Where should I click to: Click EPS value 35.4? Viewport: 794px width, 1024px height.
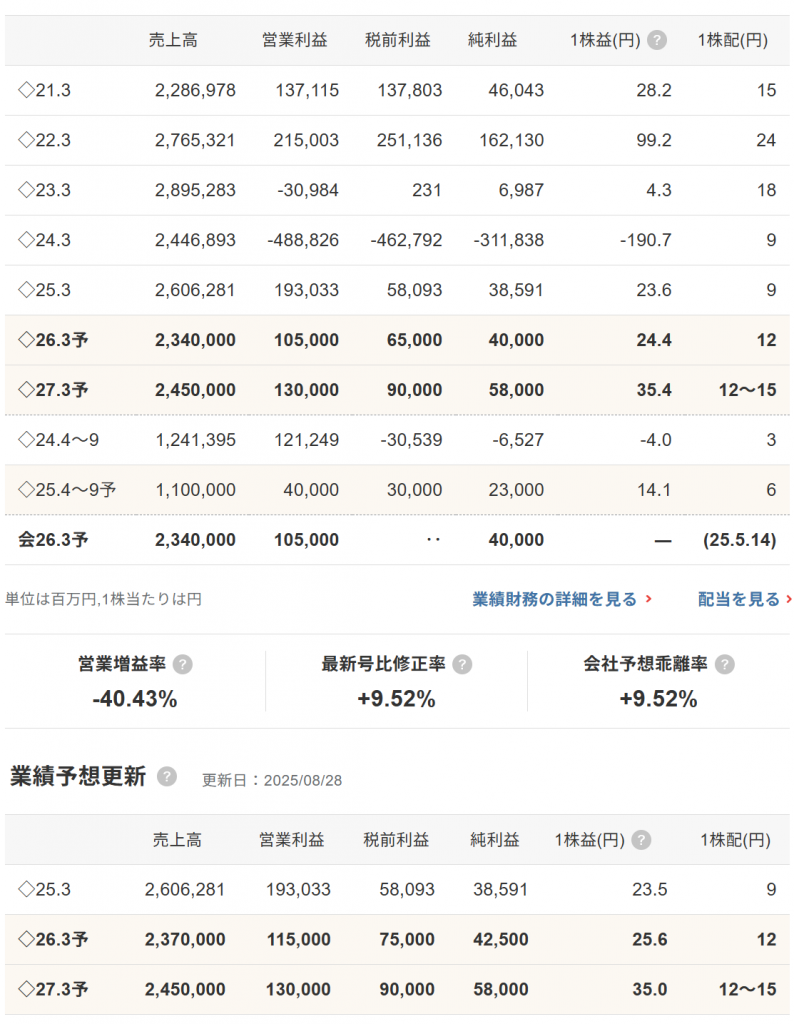click(654, 390)
